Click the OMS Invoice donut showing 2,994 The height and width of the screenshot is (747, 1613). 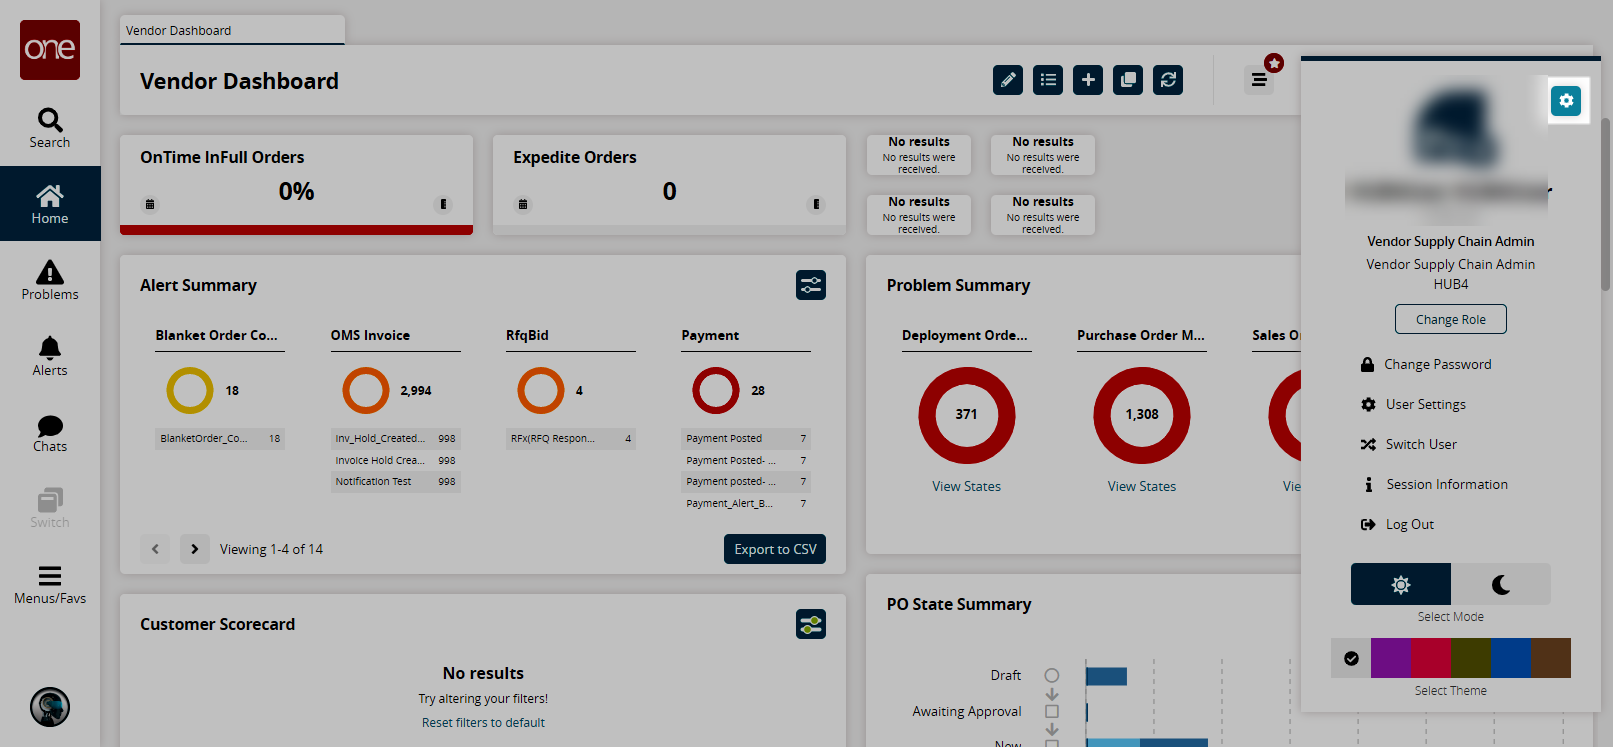point(366,391)
